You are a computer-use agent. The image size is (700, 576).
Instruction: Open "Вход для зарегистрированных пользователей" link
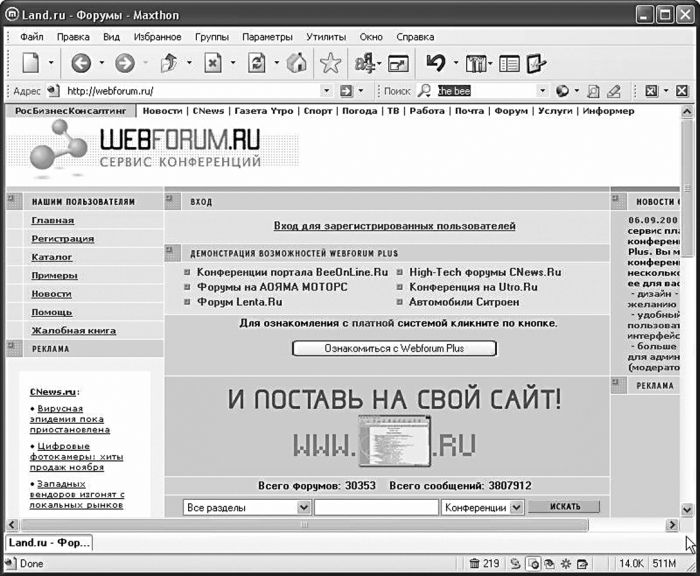click(395, 226)
